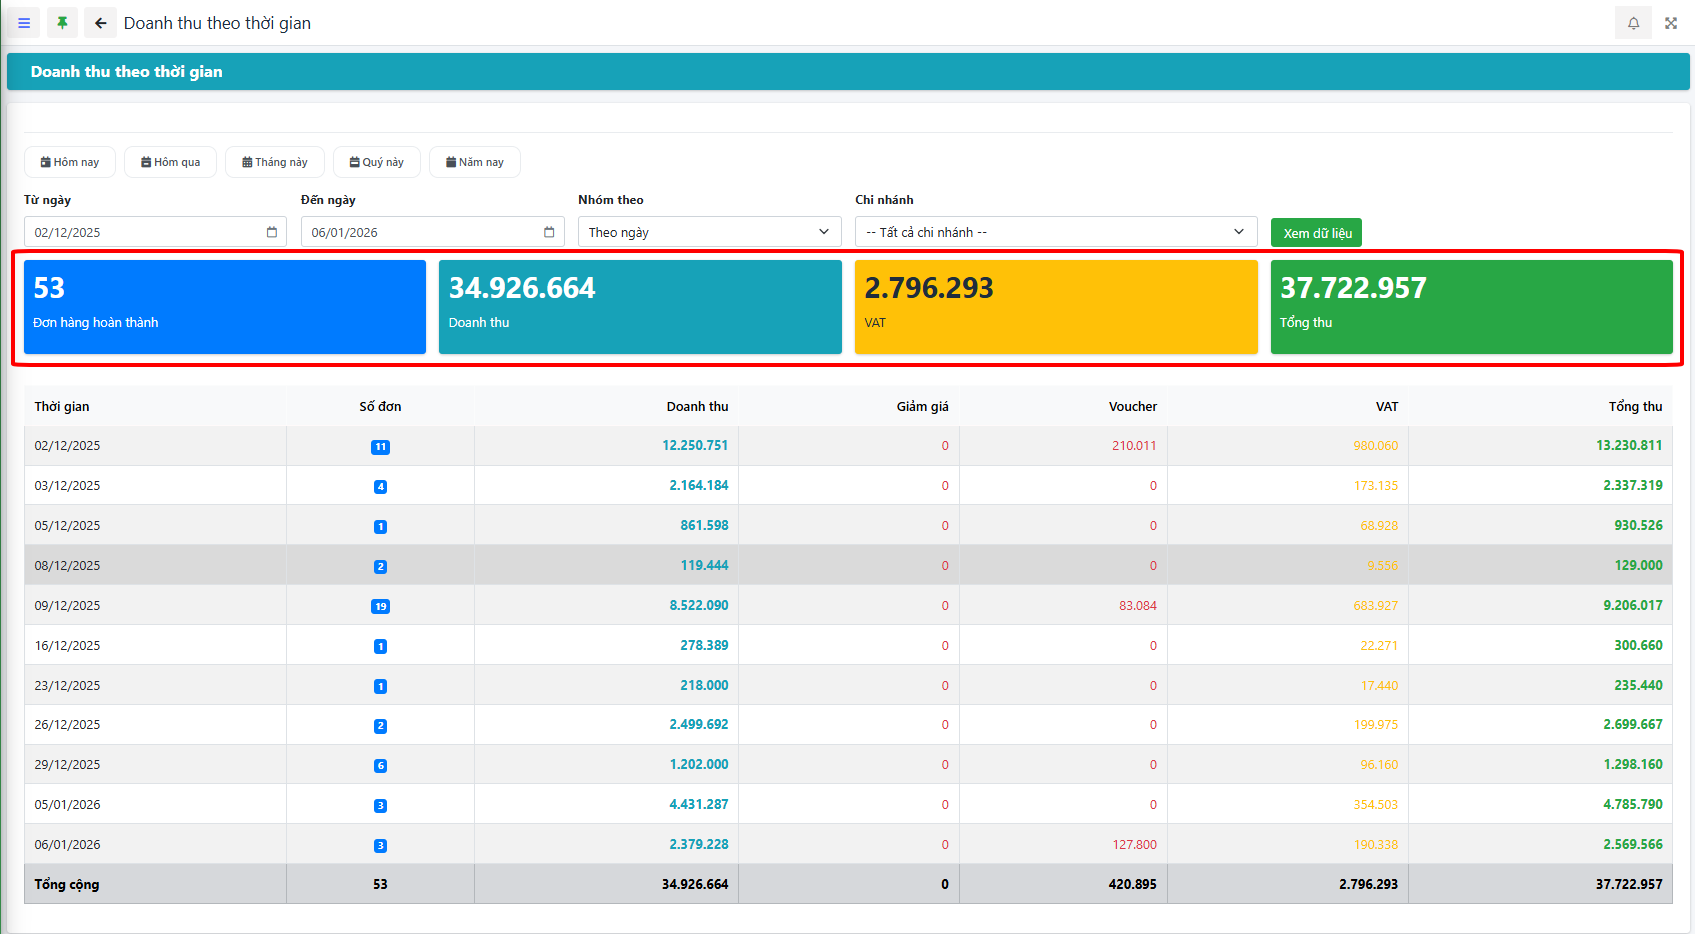Image resolution: width=1695 pixels, height=934 pixels.
Task: Toggle fullscreen with the expand icon
Action: click(1671, 23)
